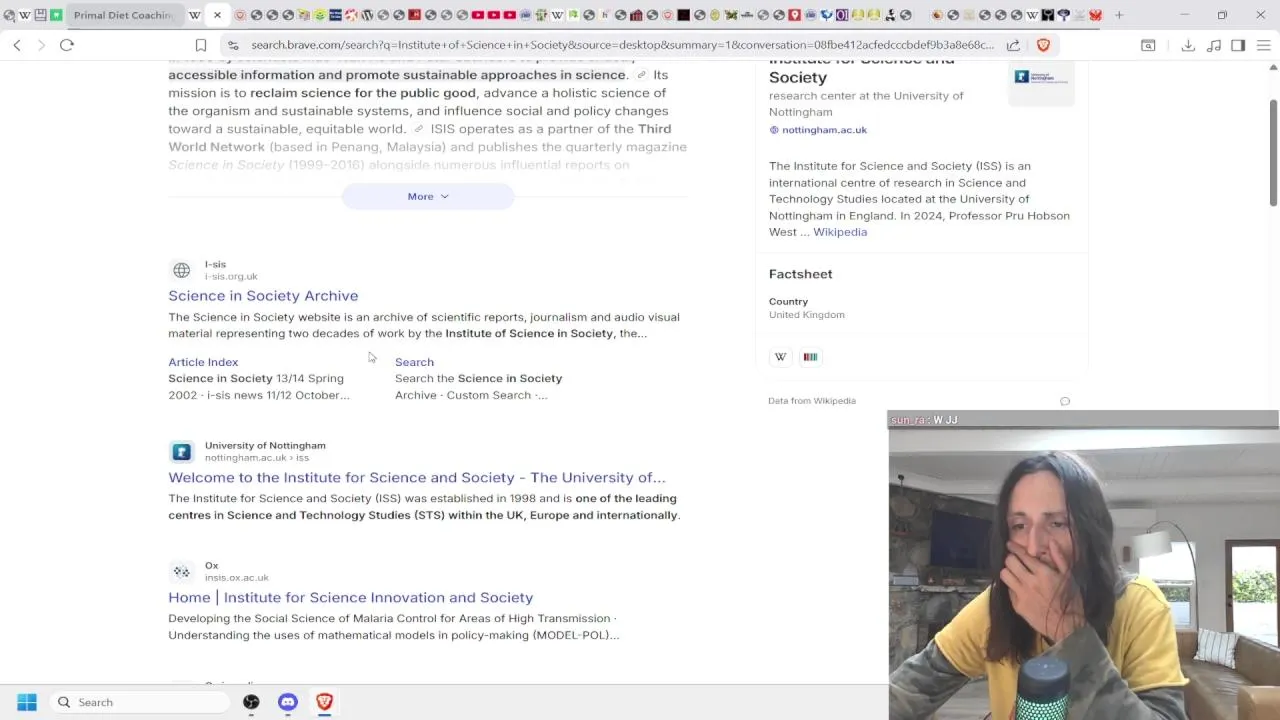This screenshot has height=720, width=1280.
Task: Click the insis.ox.ac.uk source text
Action: click(237, 578)
